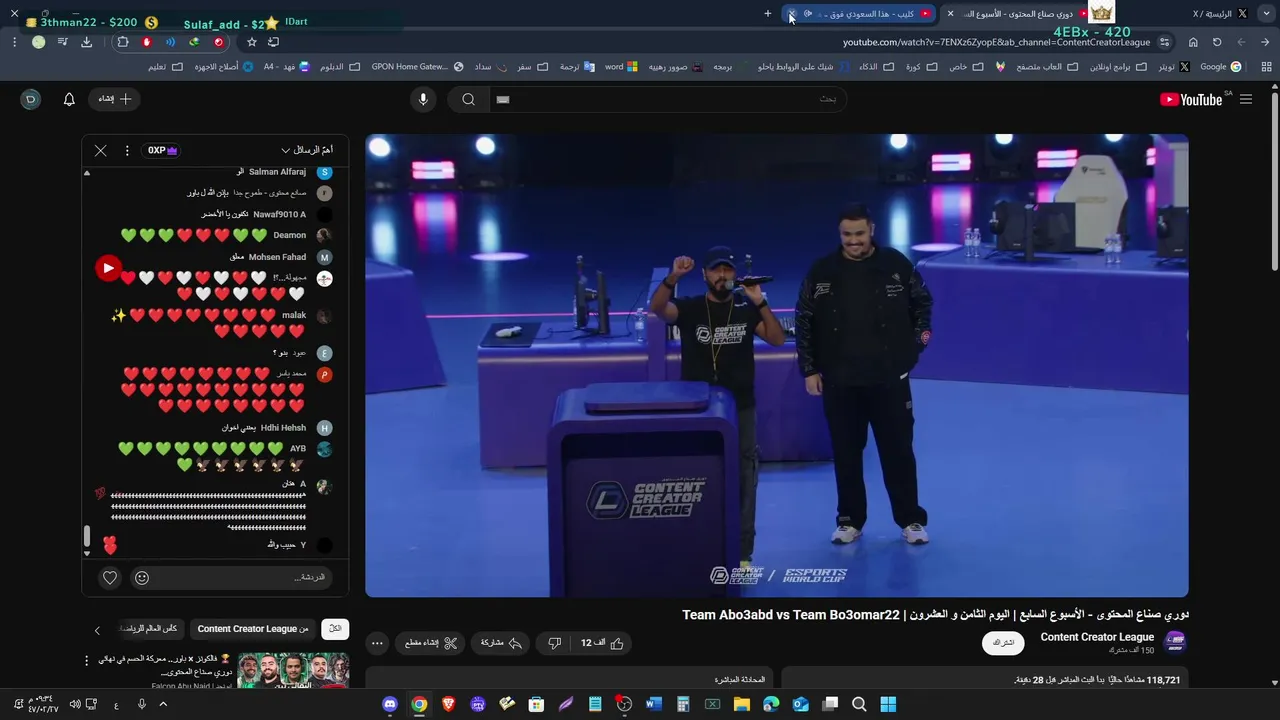The width and height of the screenshot is (1280, 720).
Task: Open the 'تعليم' bookmarks folder
Action: (165, 67)
